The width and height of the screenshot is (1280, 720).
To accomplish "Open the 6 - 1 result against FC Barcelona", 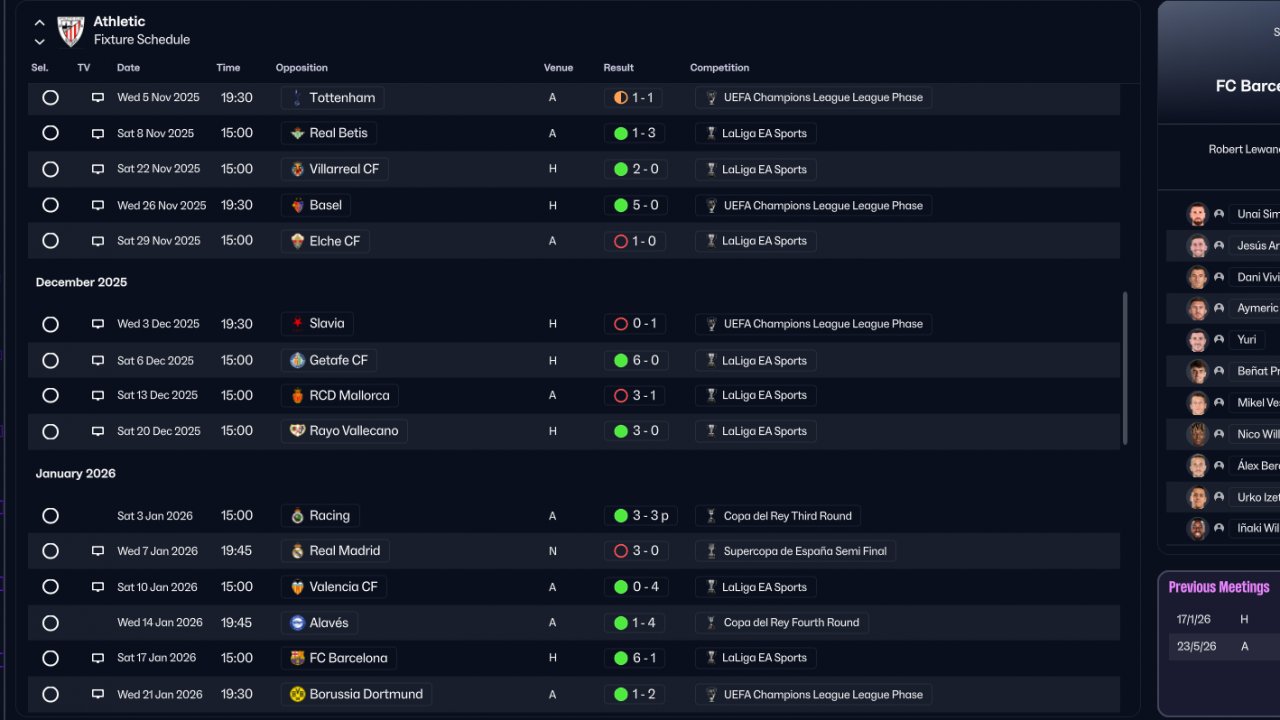I will pyautogui.click(x=635, y=658).
